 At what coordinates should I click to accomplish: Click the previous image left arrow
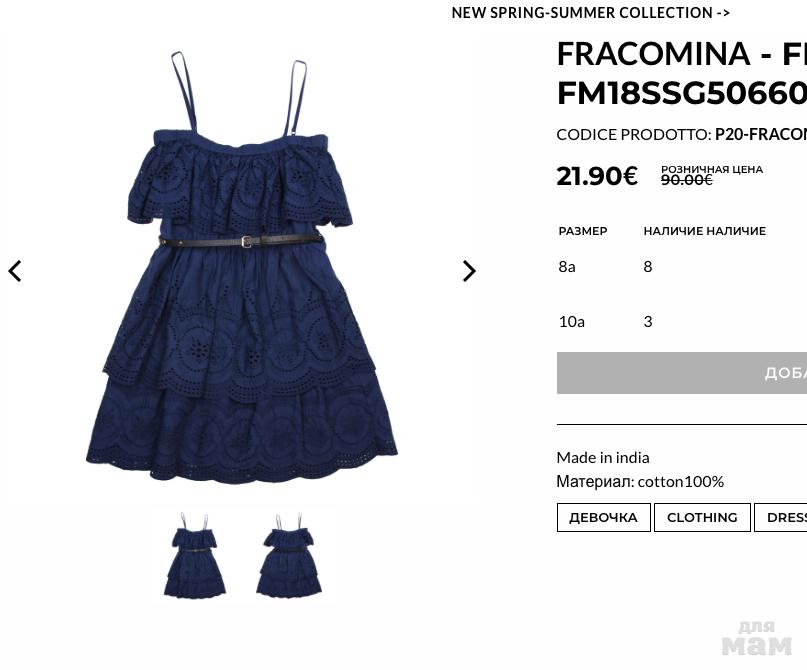tap(15, 271)
